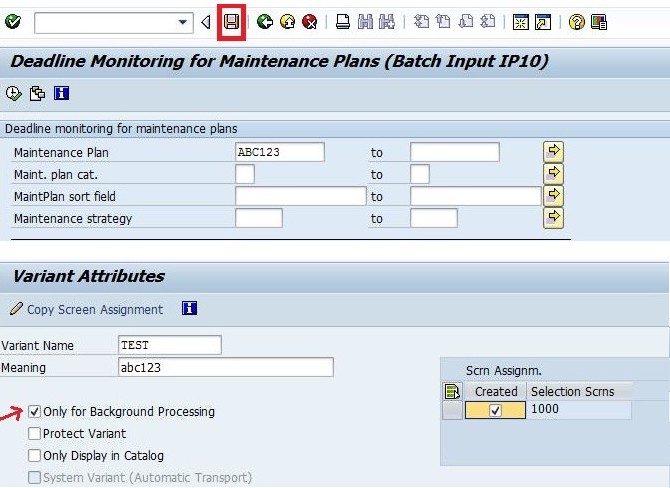Image resolution: width=670 pixels, height=488 pixels.
Task: Open multiple selection for Maintenance Plan
Action: pos(553,152)
